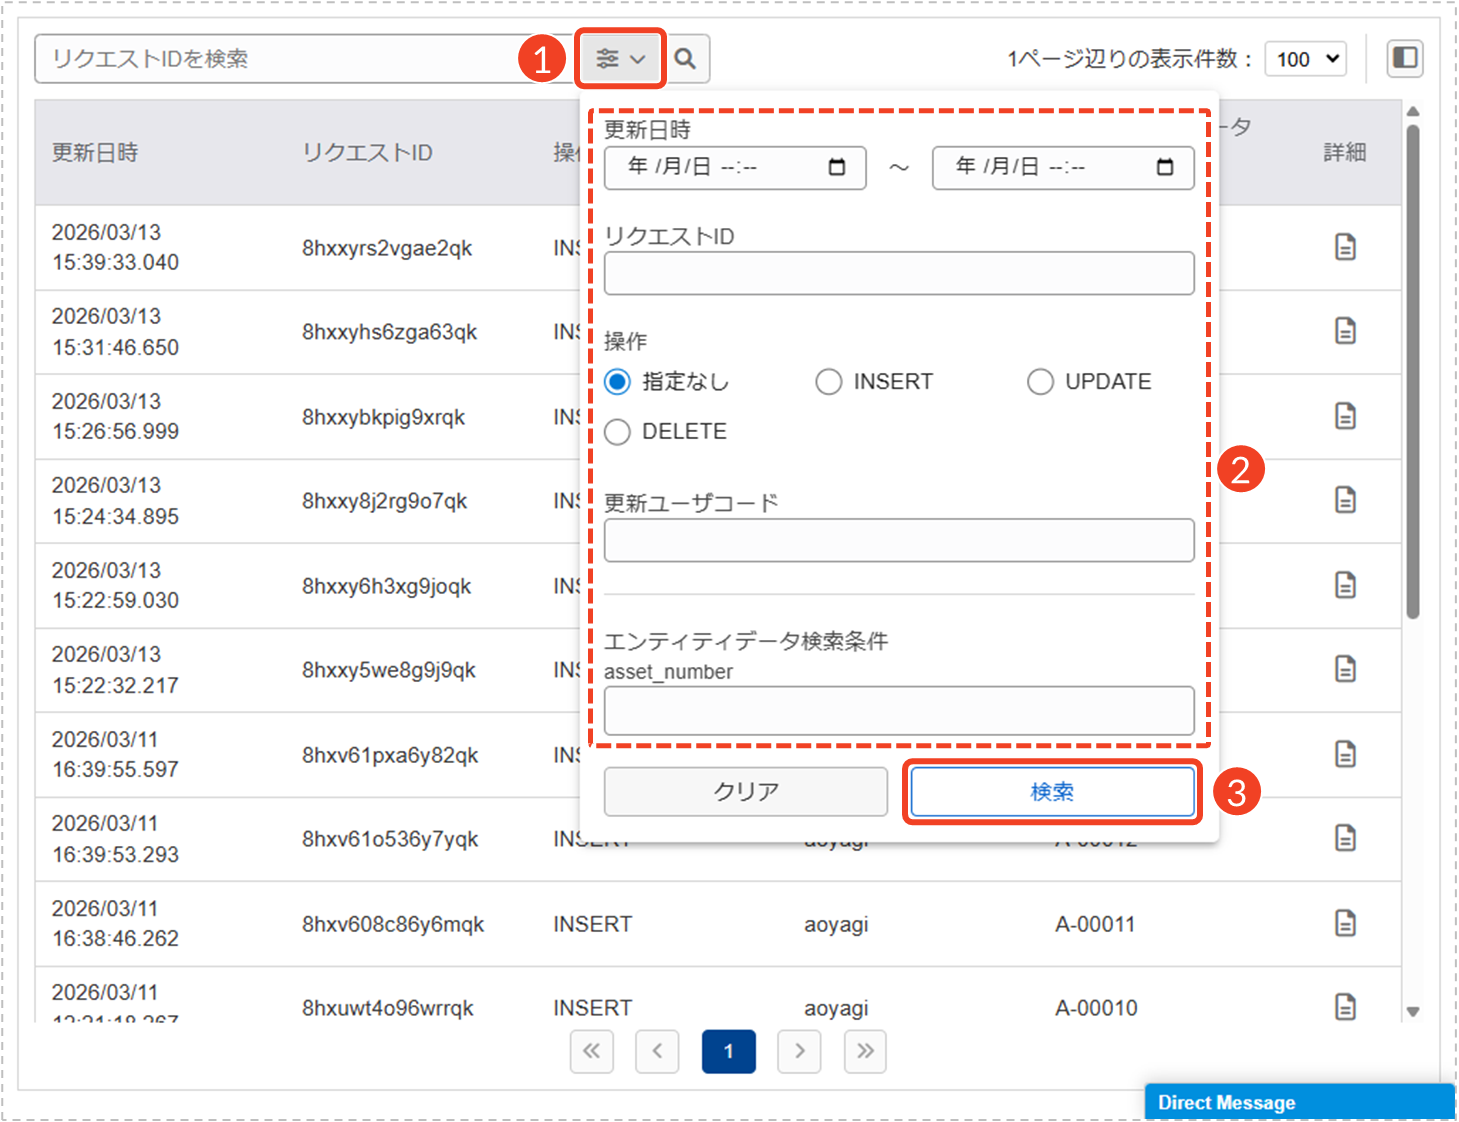Select the UPDATE operation radio button
The height and width of the screenshot is (1122, 1459).
pyautogui.click(x=1040, y=382)
